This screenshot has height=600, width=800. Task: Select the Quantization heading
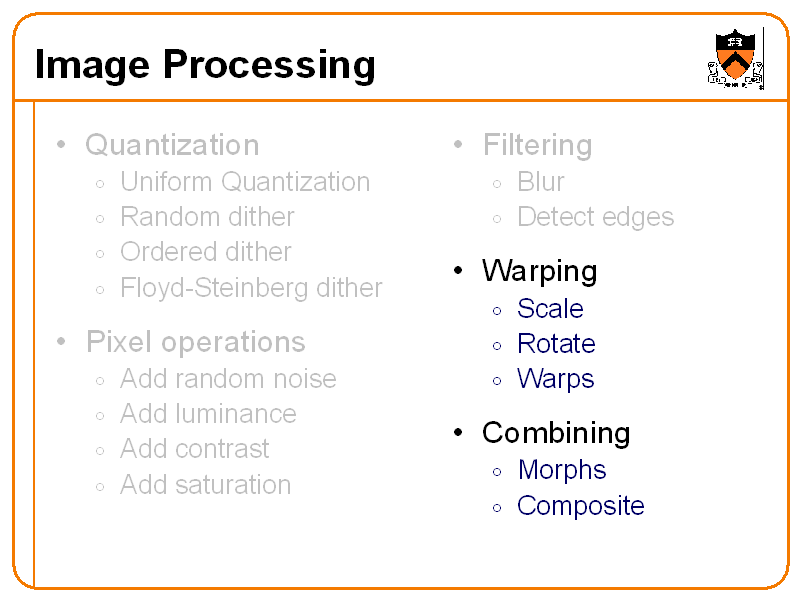coord(172,145)
